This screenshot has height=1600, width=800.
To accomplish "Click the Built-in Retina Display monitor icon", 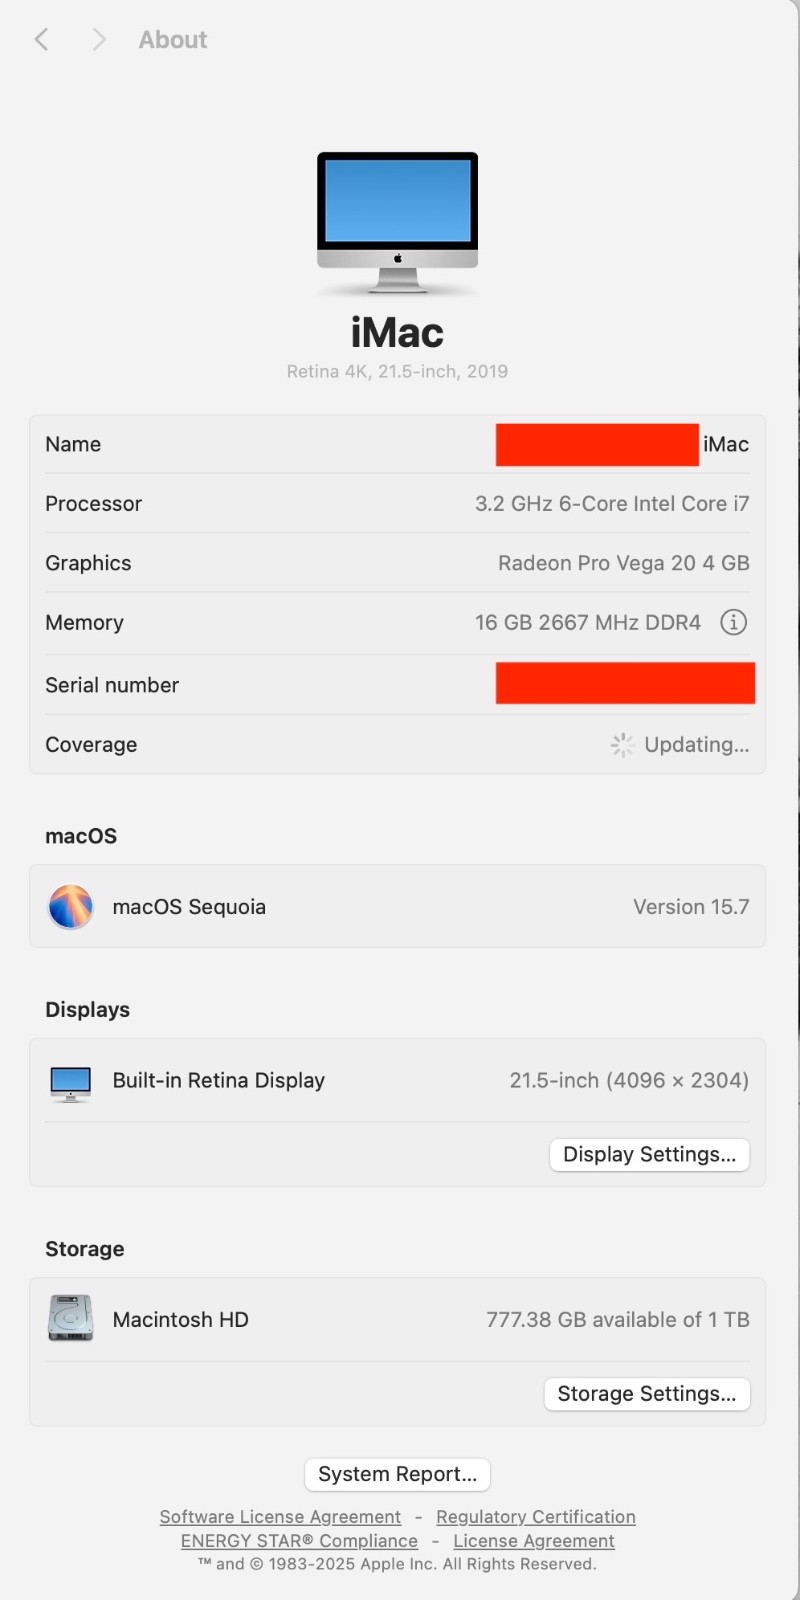I will [x=71, y=1081].
